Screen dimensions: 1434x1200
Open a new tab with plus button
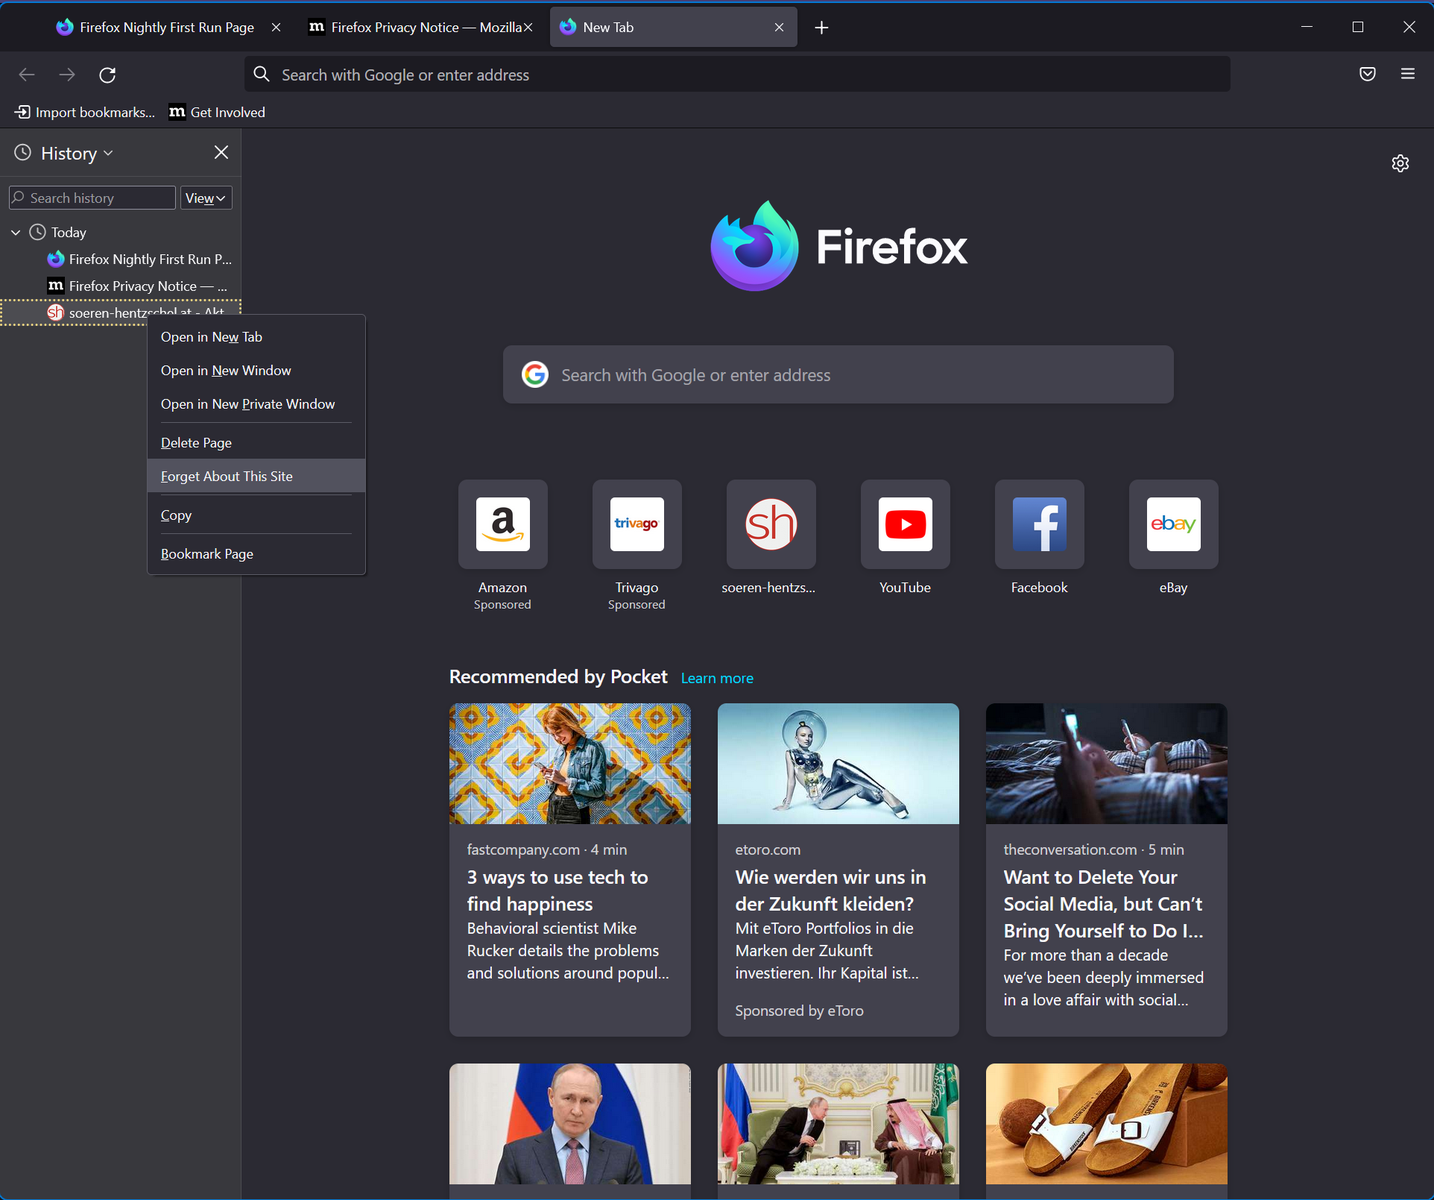click(x=821, y=27)
